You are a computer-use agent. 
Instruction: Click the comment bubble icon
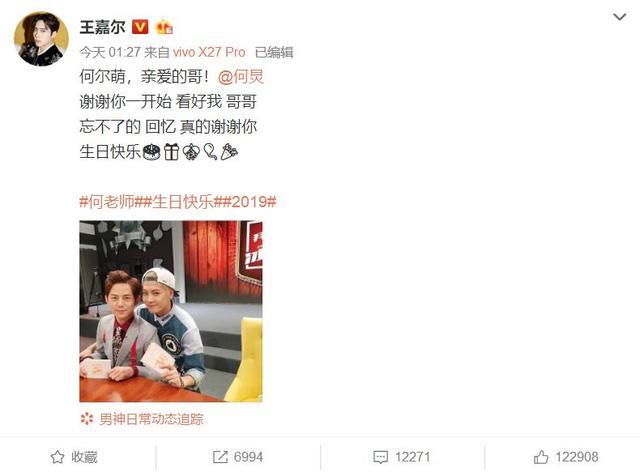pos(380,457)
